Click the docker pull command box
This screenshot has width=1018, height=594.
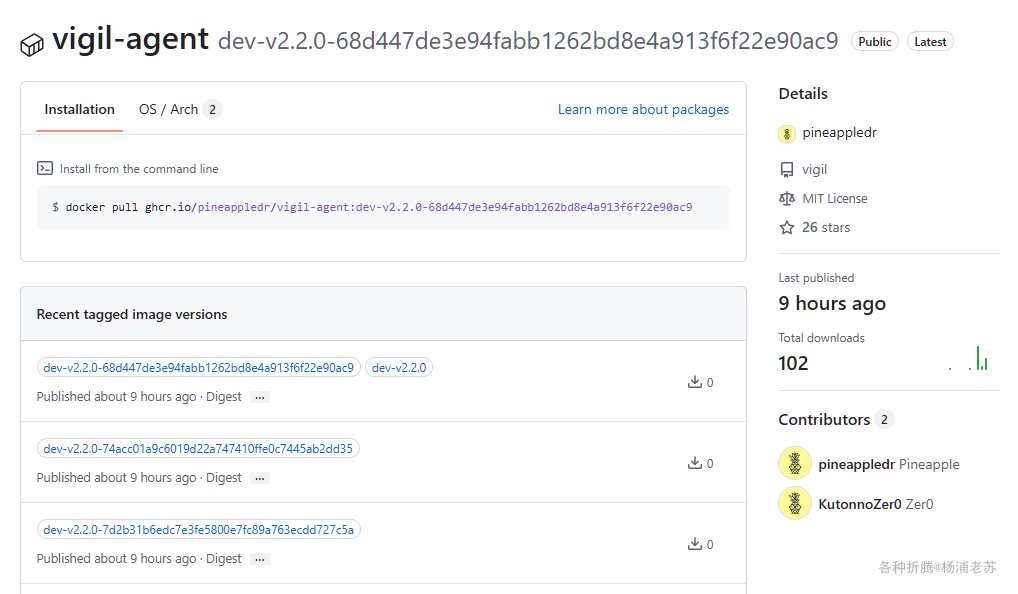coord(383,208)
